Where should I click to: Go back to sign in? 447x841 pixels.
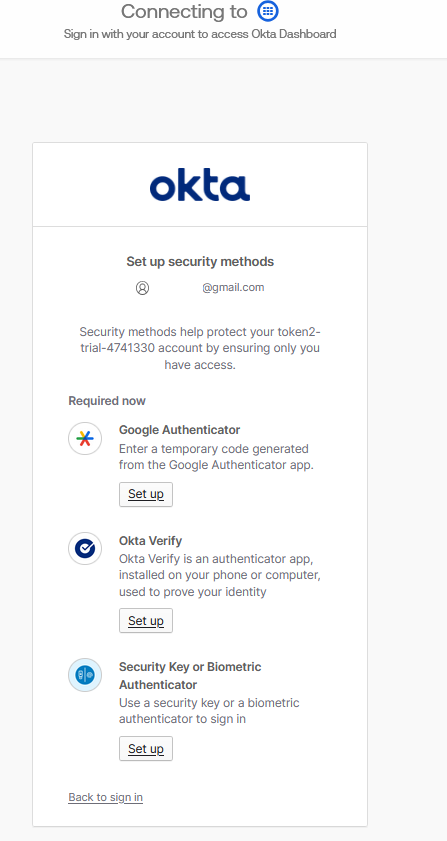pyautogui.click(x=106, y=797)
